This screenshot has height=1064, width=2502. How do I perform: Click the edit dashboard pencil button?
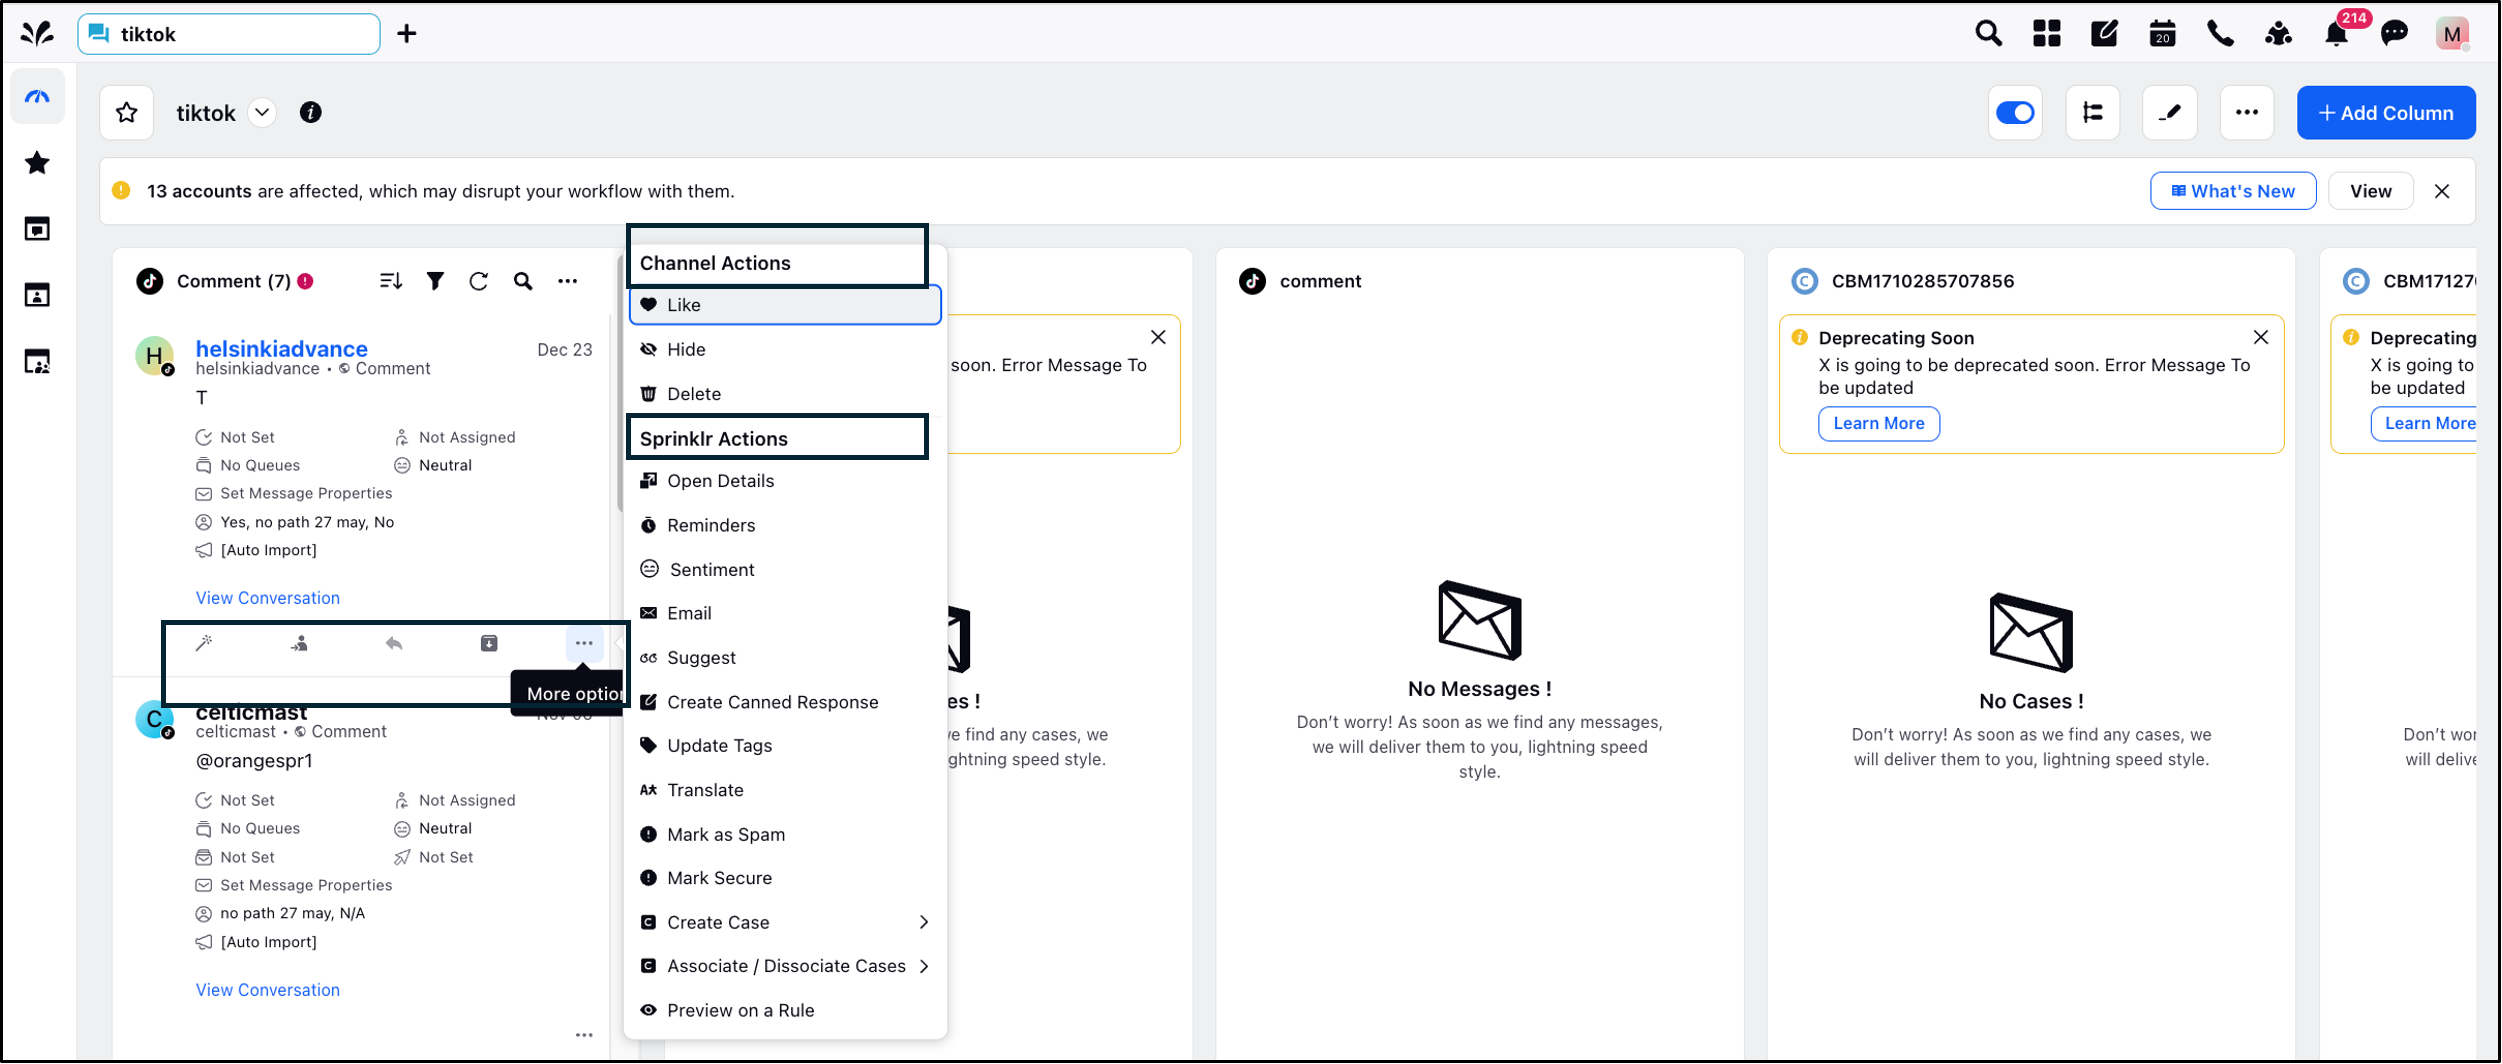[x=2170, y=113]
